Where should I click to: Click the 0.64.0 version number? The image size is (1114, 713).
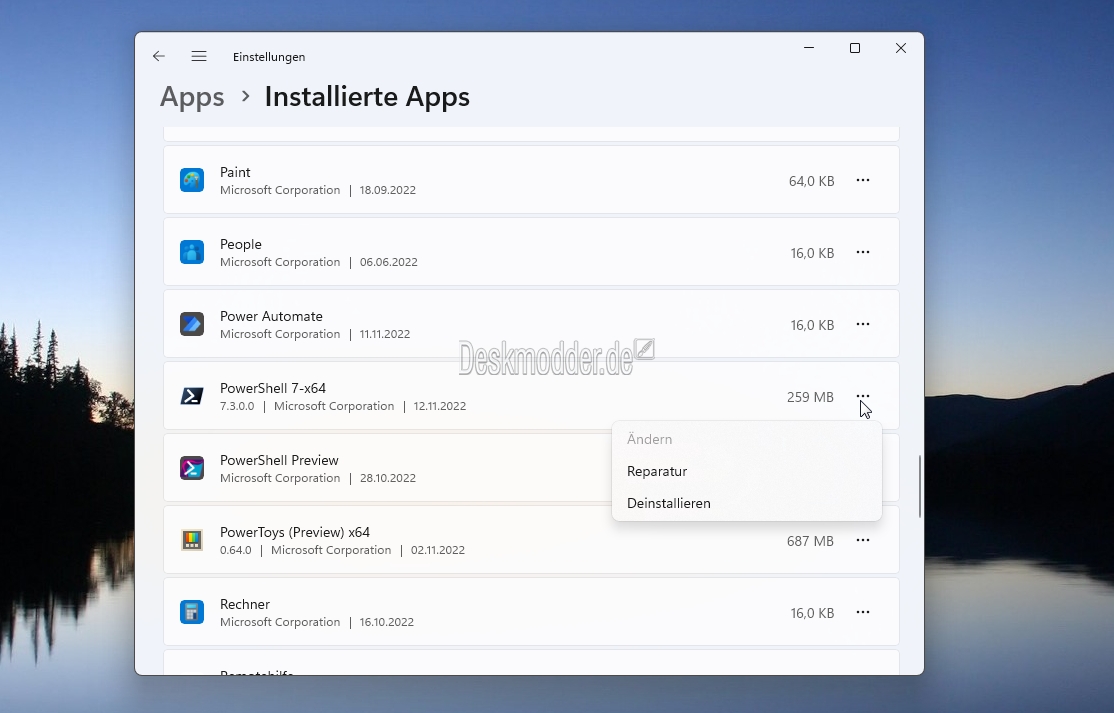236,550
